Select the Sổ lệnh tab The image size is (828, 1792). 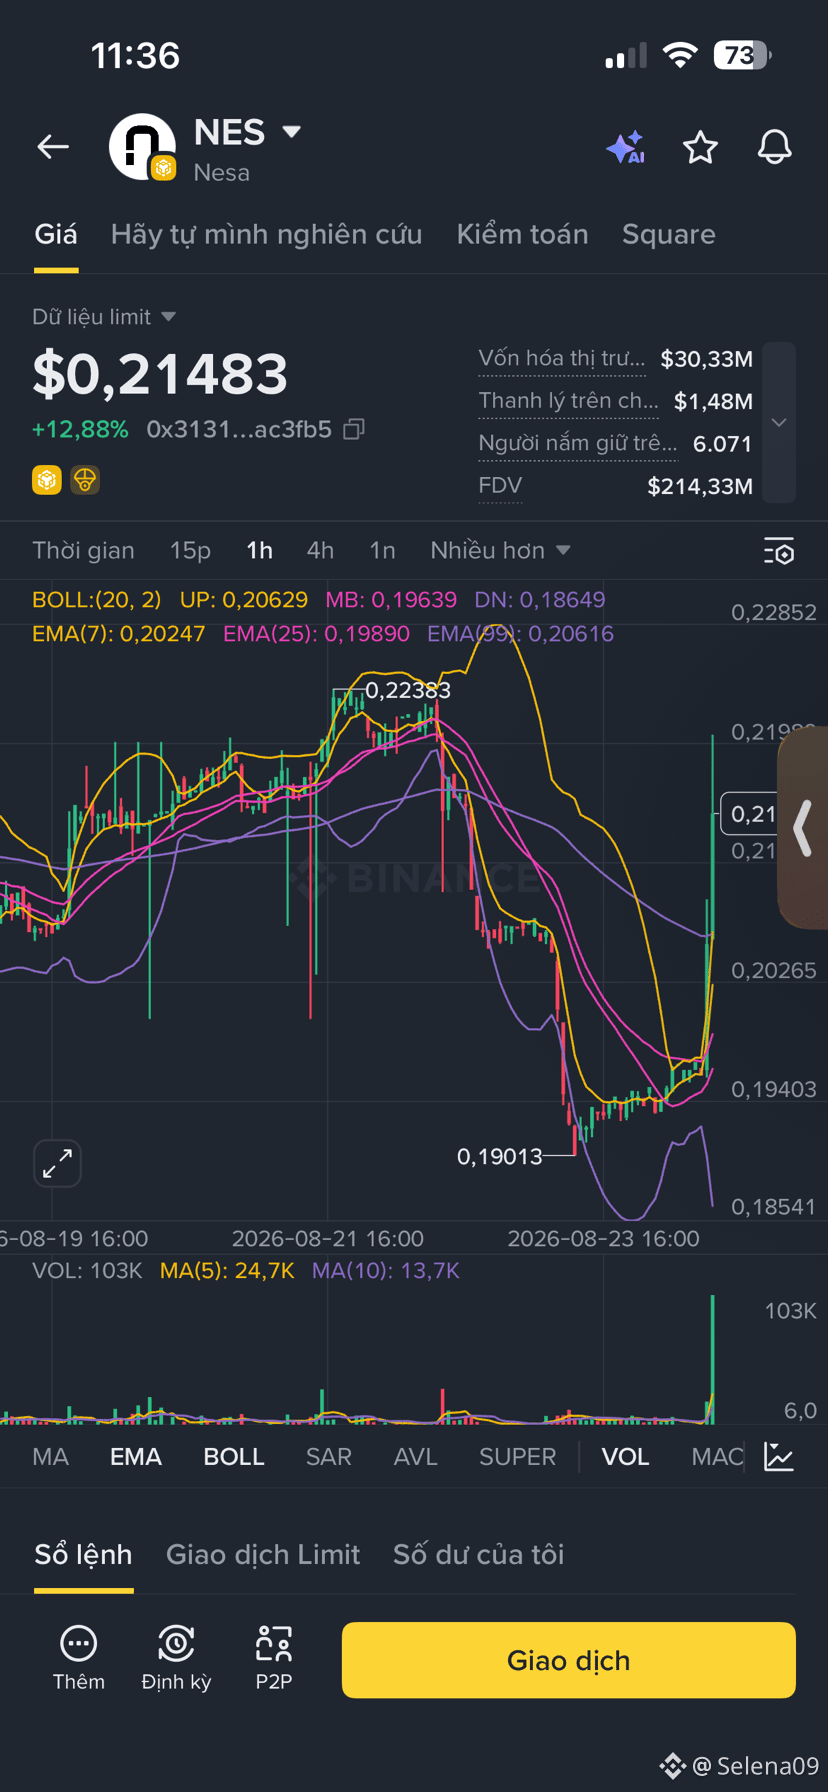(83, 1554)
